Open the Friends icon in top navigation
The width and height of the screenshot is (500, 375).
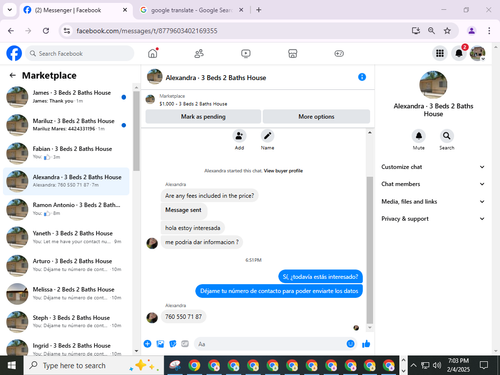[199, 53]
